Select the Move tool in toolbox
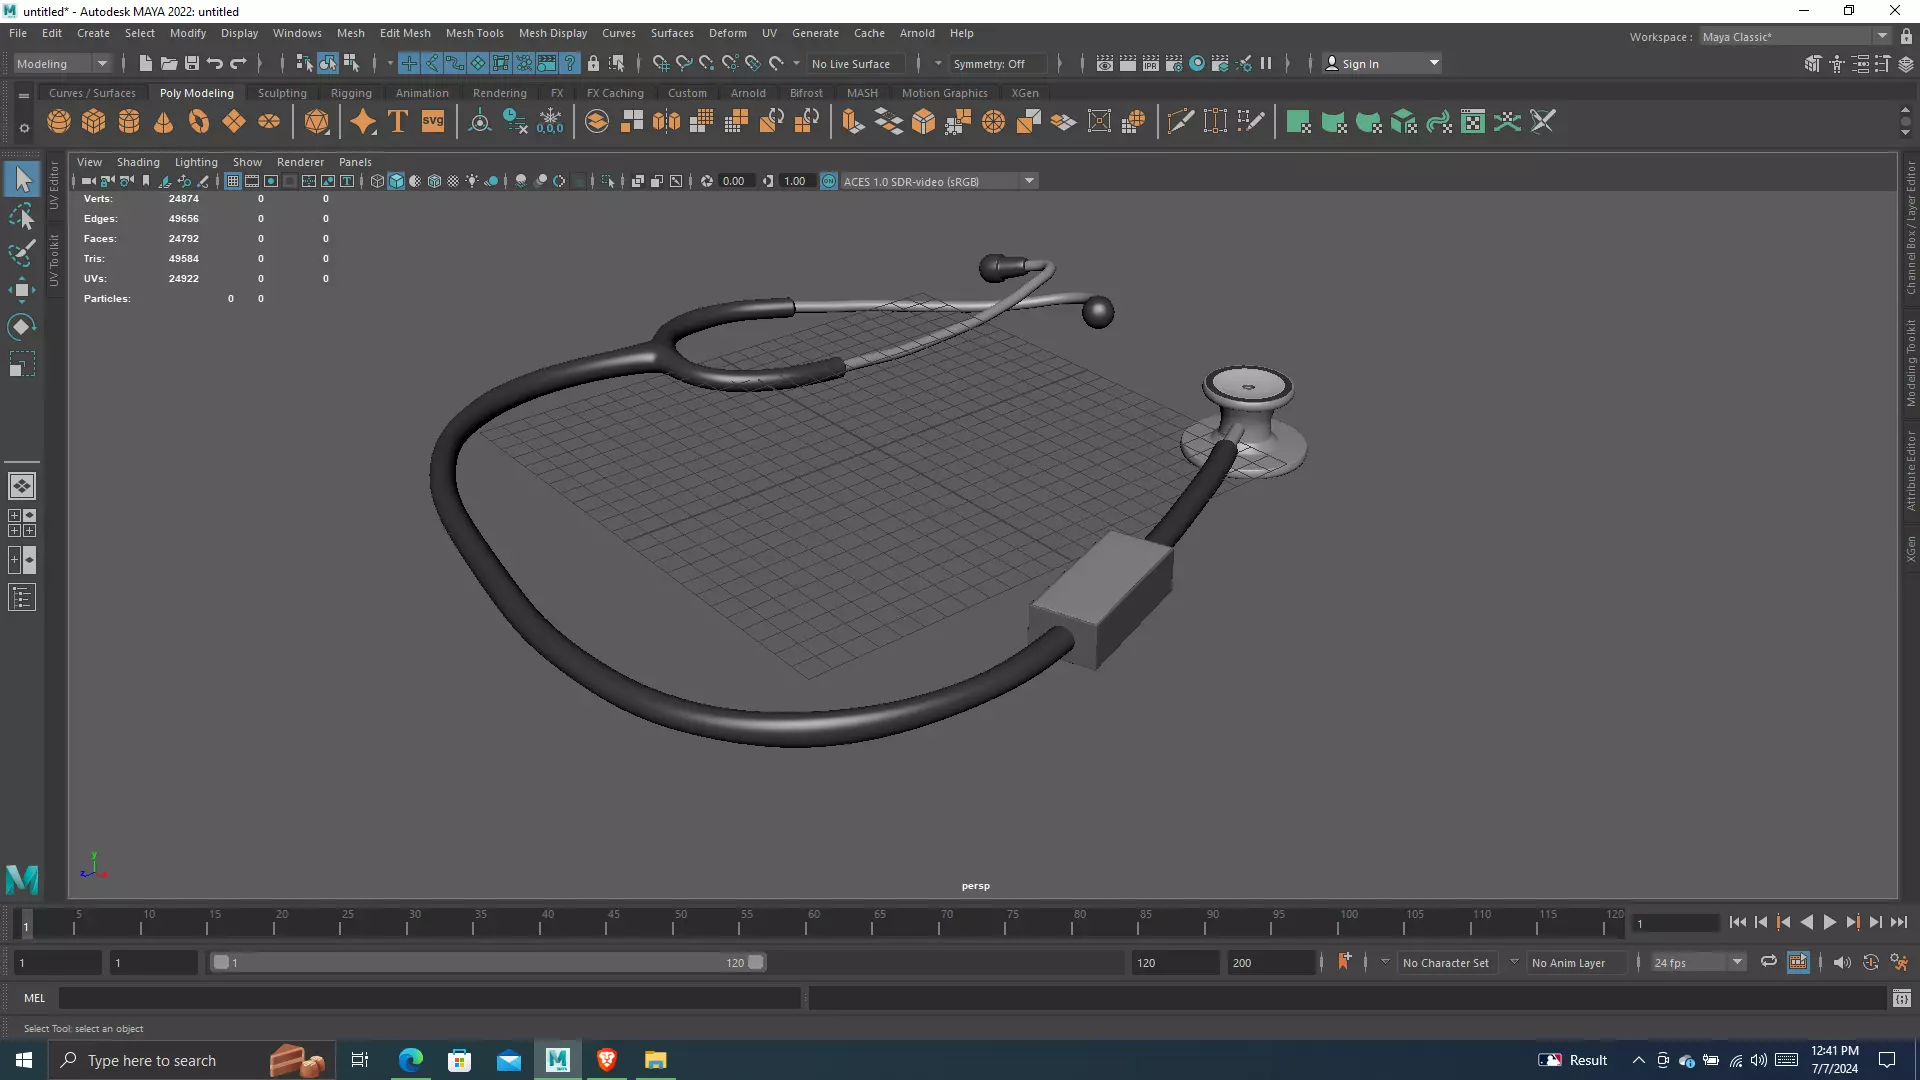Viewport: 1920px width, 1080px height. [21, 290]
